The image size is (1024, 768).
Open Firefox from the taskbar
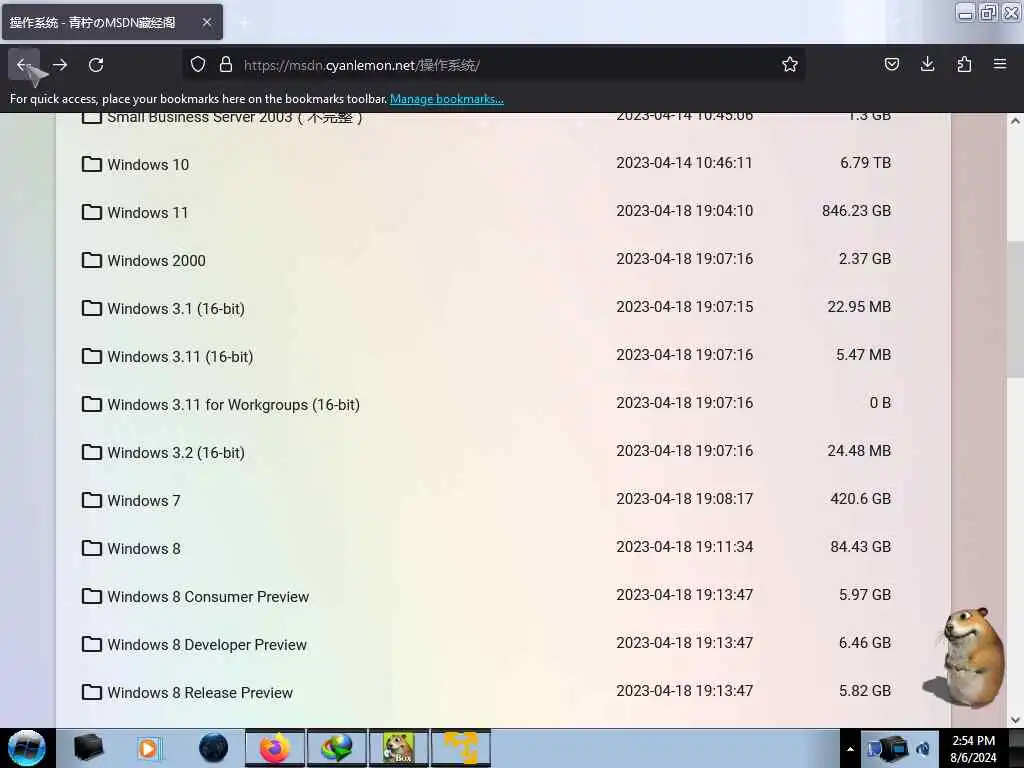point(275,748)
